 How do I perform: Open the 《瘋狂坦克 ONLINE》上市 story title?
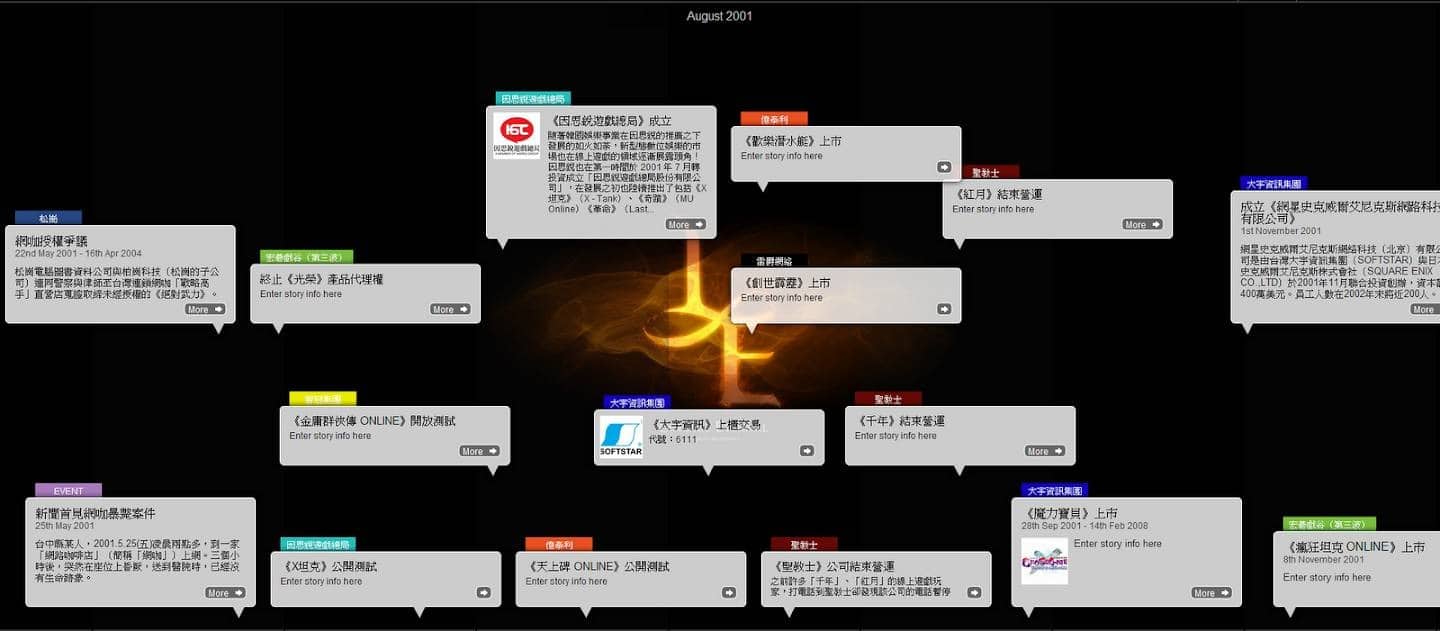click(1354, 547)
